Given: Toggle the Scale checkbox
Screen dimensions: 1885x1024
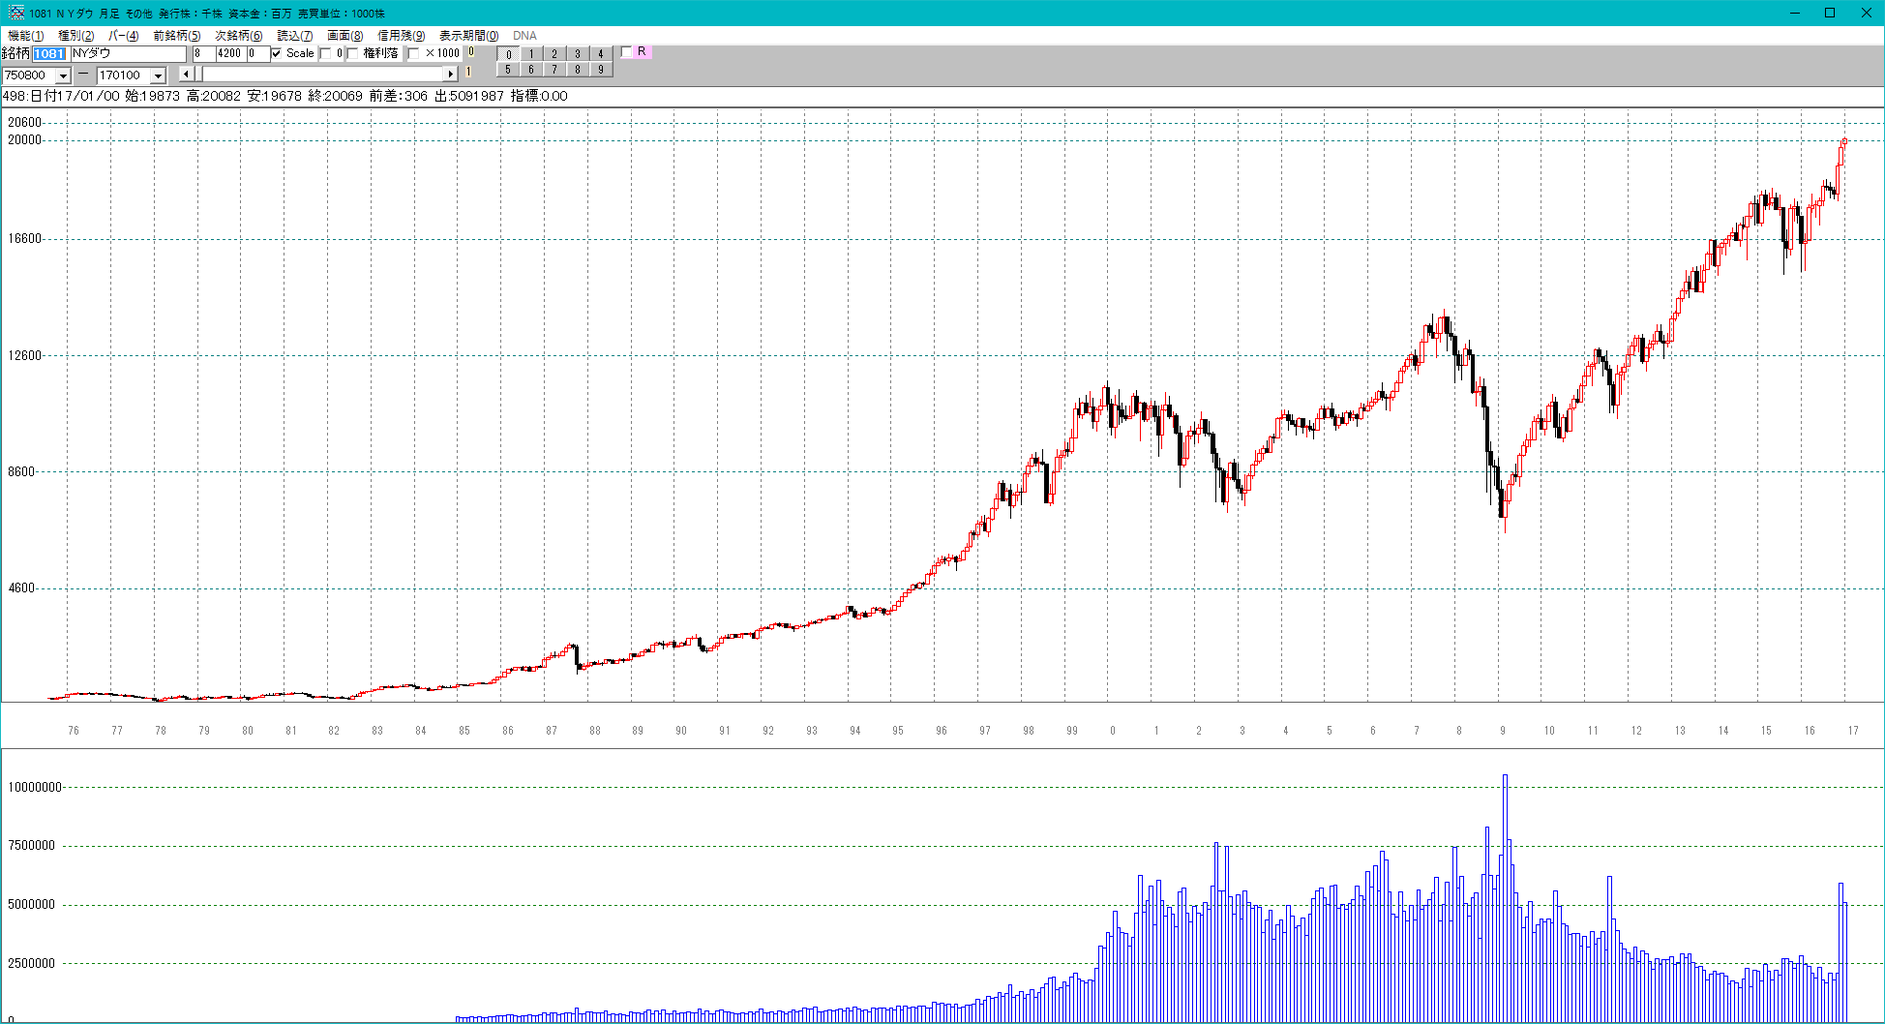Looking at the screenshot, I should [x=277, y=54].
